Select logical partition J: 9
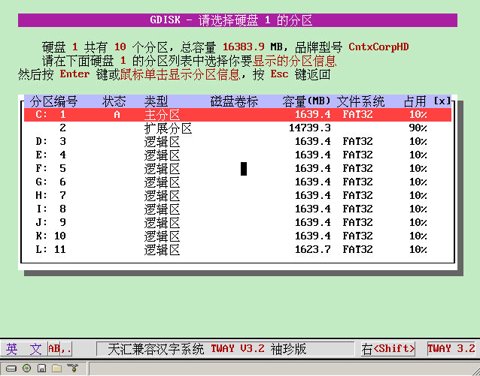Viewport: 480px width, 376px height. [238, 222]
